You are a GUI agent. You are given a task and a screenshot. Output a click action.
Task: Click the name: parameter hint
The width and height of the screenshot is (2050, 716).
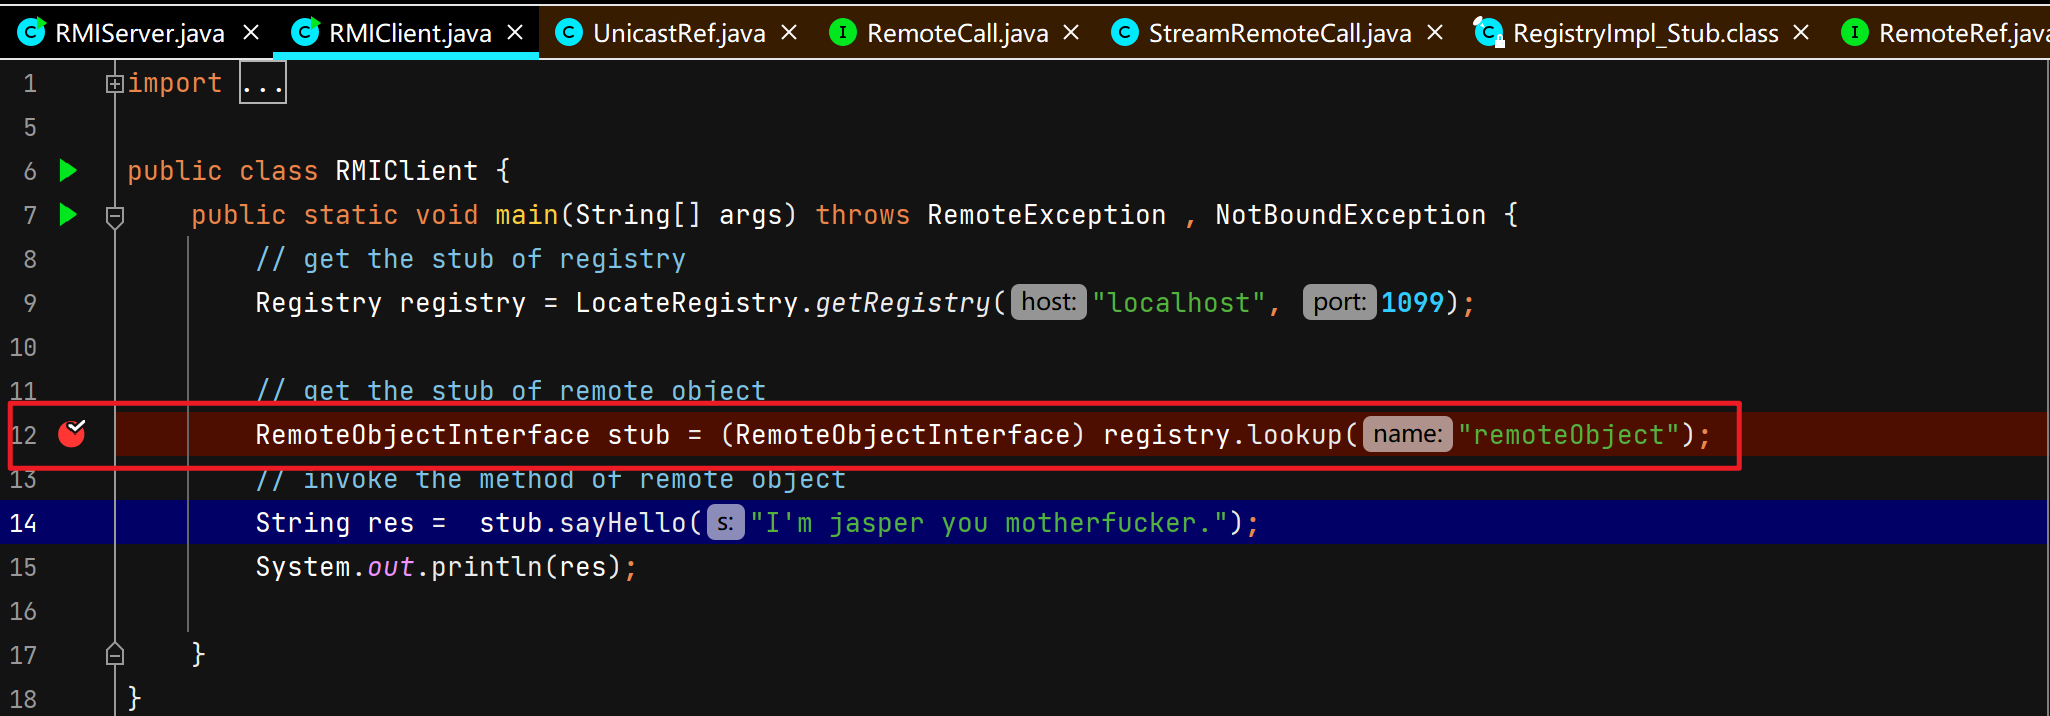click(x=1408, y=434)
